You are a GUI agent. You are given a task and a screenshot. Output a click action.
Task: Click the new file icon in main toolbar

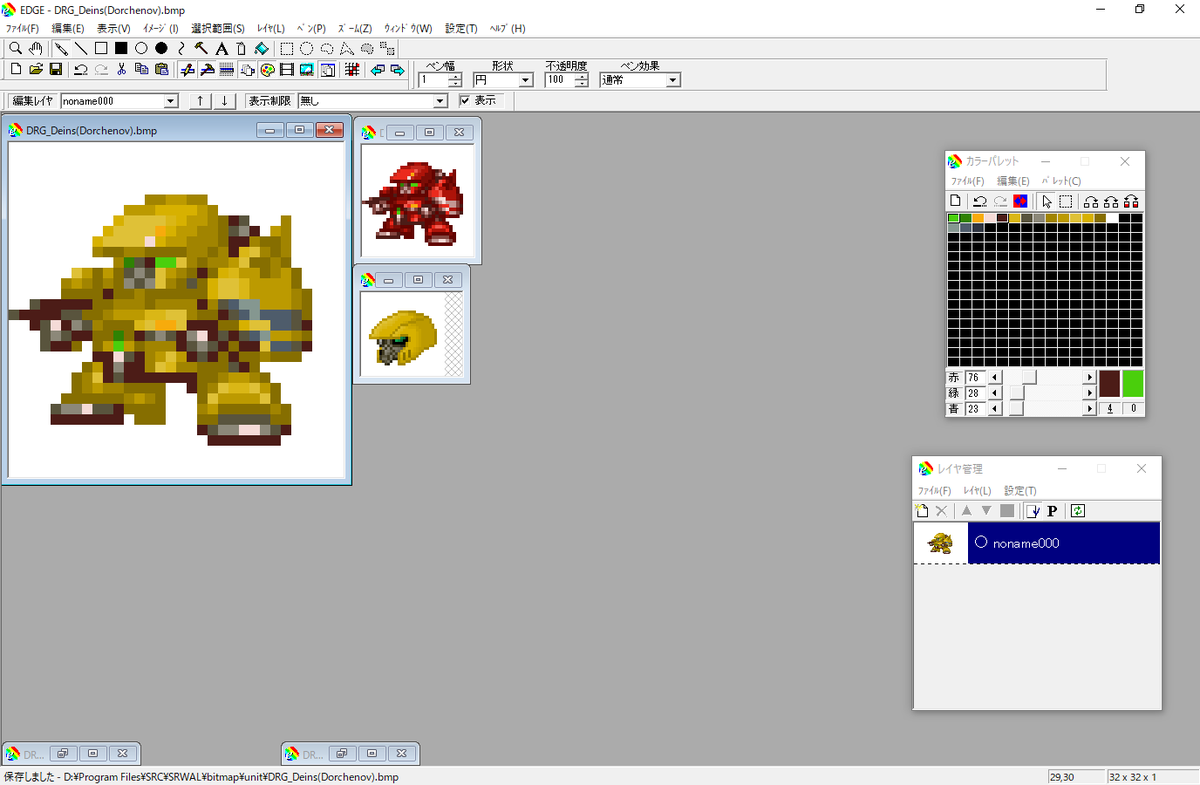click(x=16, y=70)
